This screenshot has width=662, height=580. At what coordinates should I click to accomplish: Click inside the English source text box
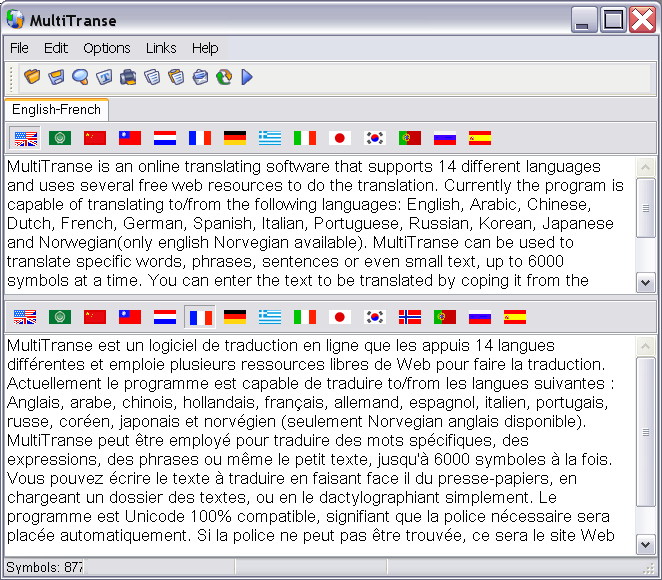coord(320,224)
